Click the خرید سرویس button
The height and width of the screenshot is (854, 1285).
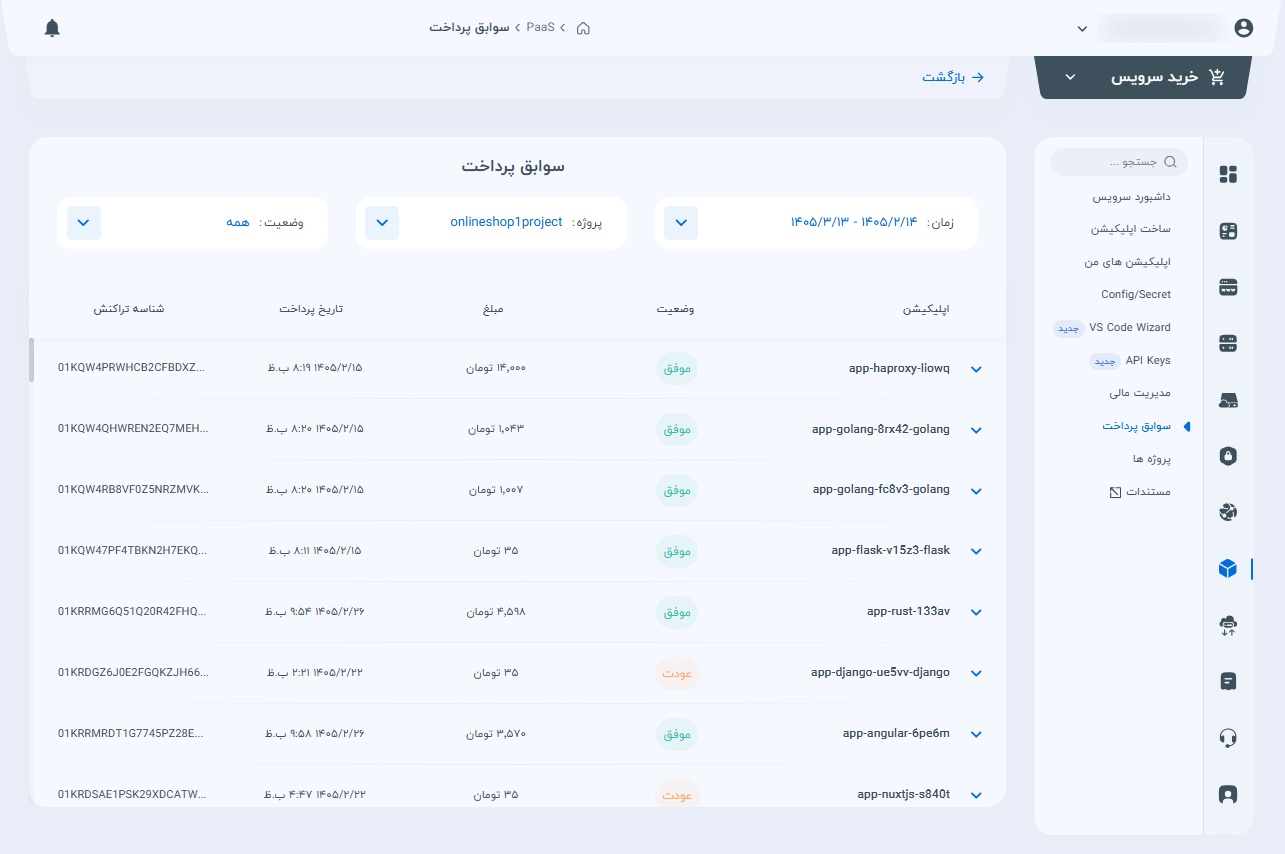coord(1144,77)
